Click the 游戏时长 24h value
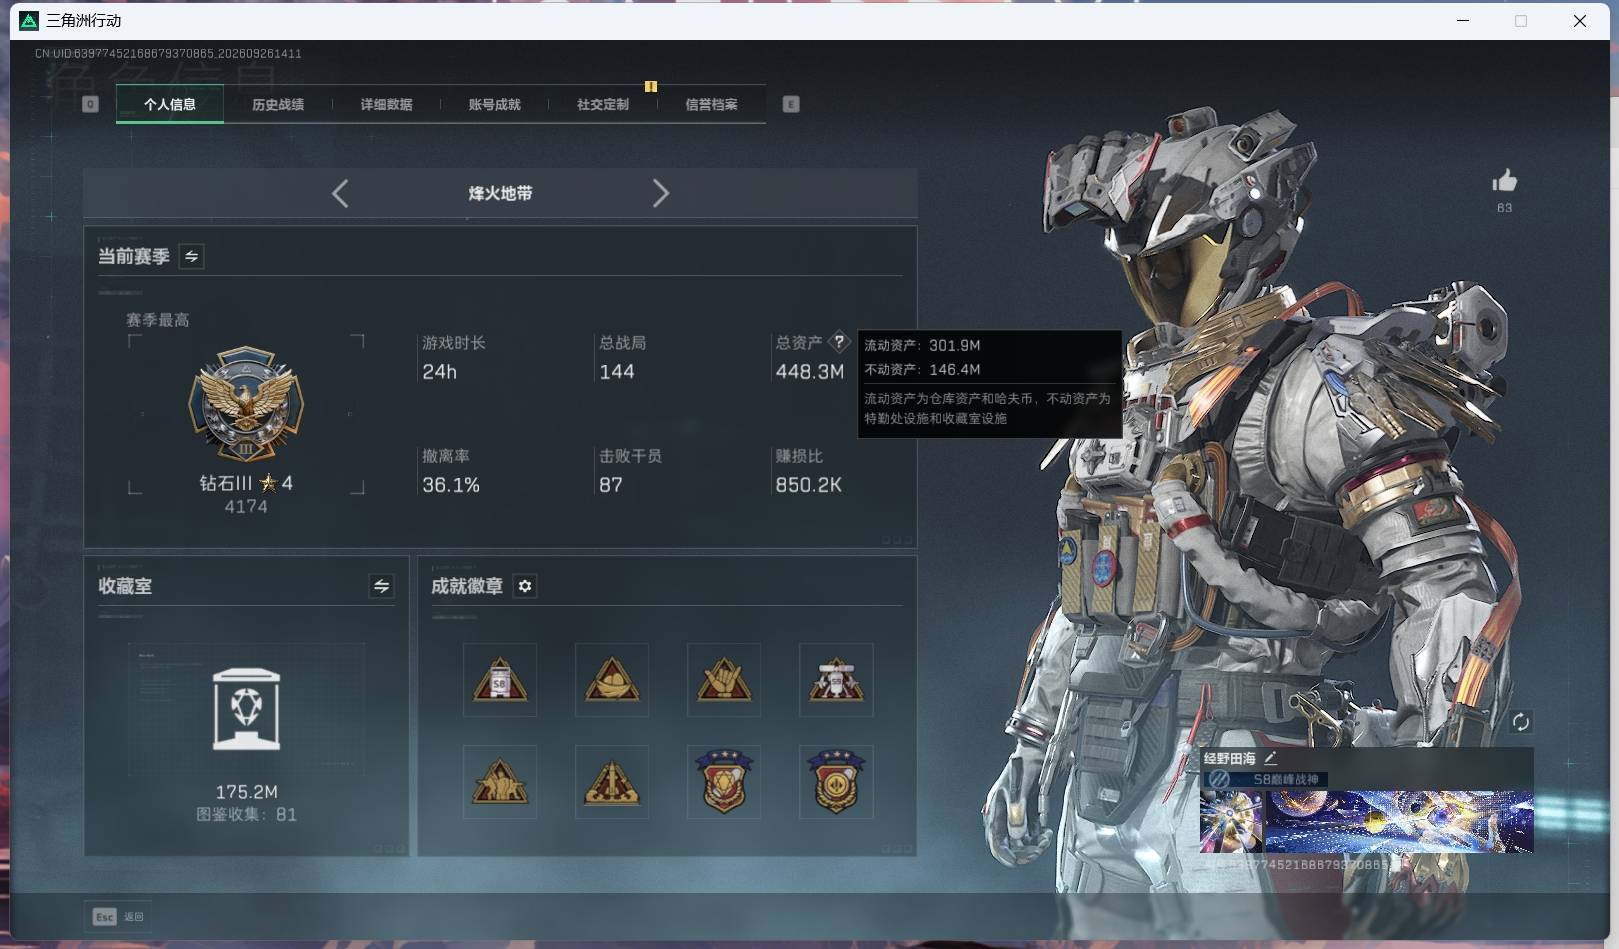 tap(439, 372)
